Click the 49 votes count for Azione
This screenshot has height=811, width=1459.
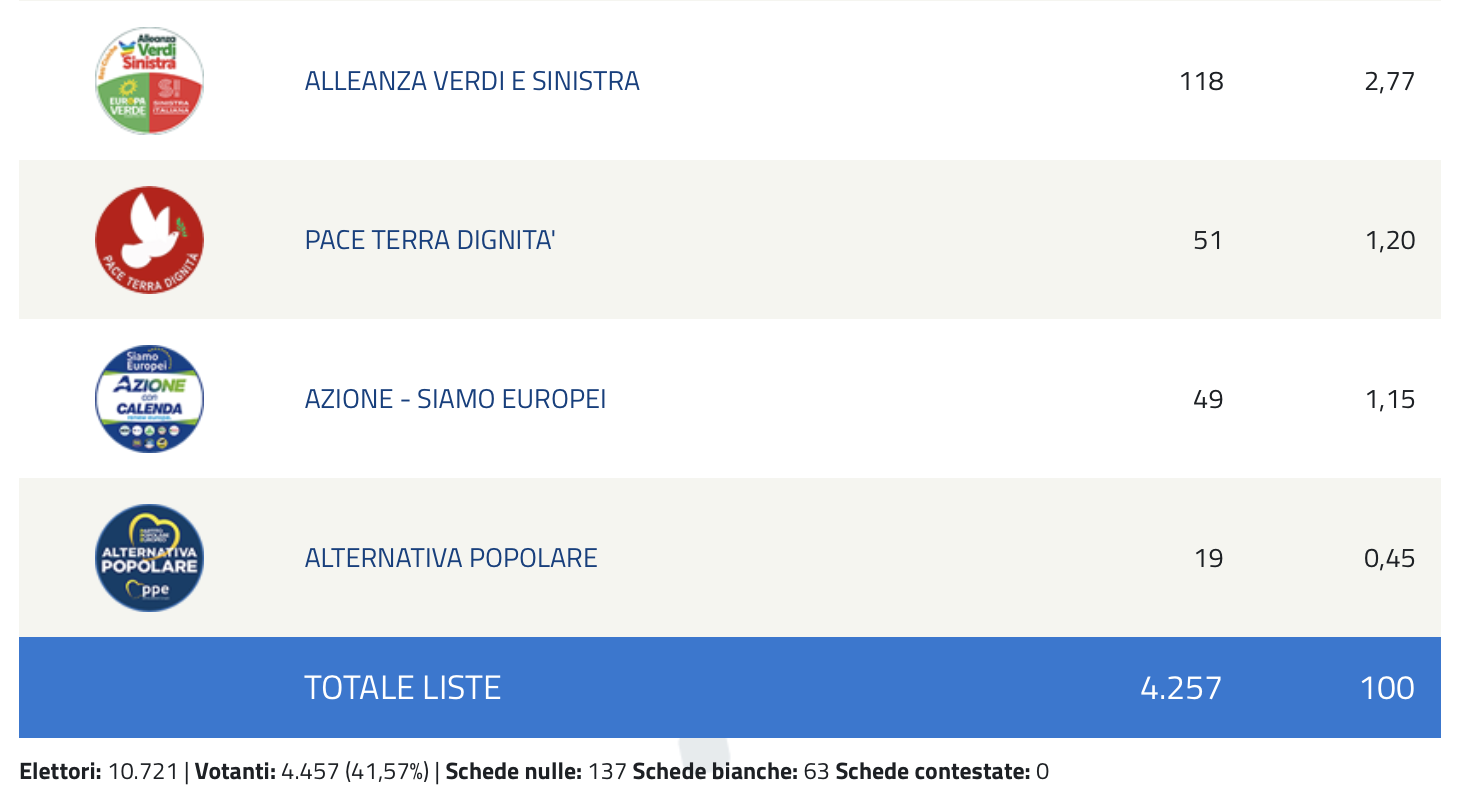[1208, 399]
